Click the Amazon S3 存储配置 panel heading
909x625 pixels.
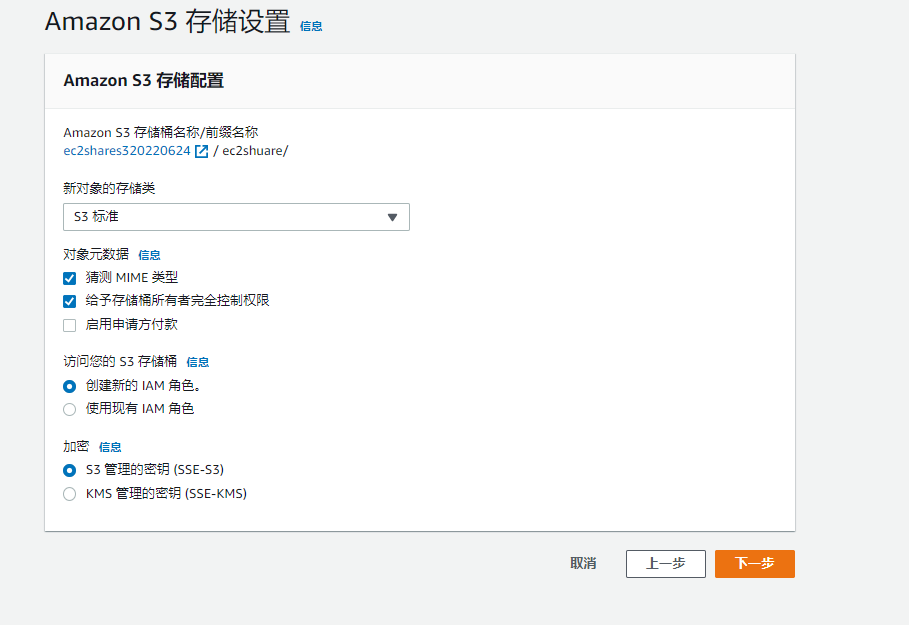point(144,81)
